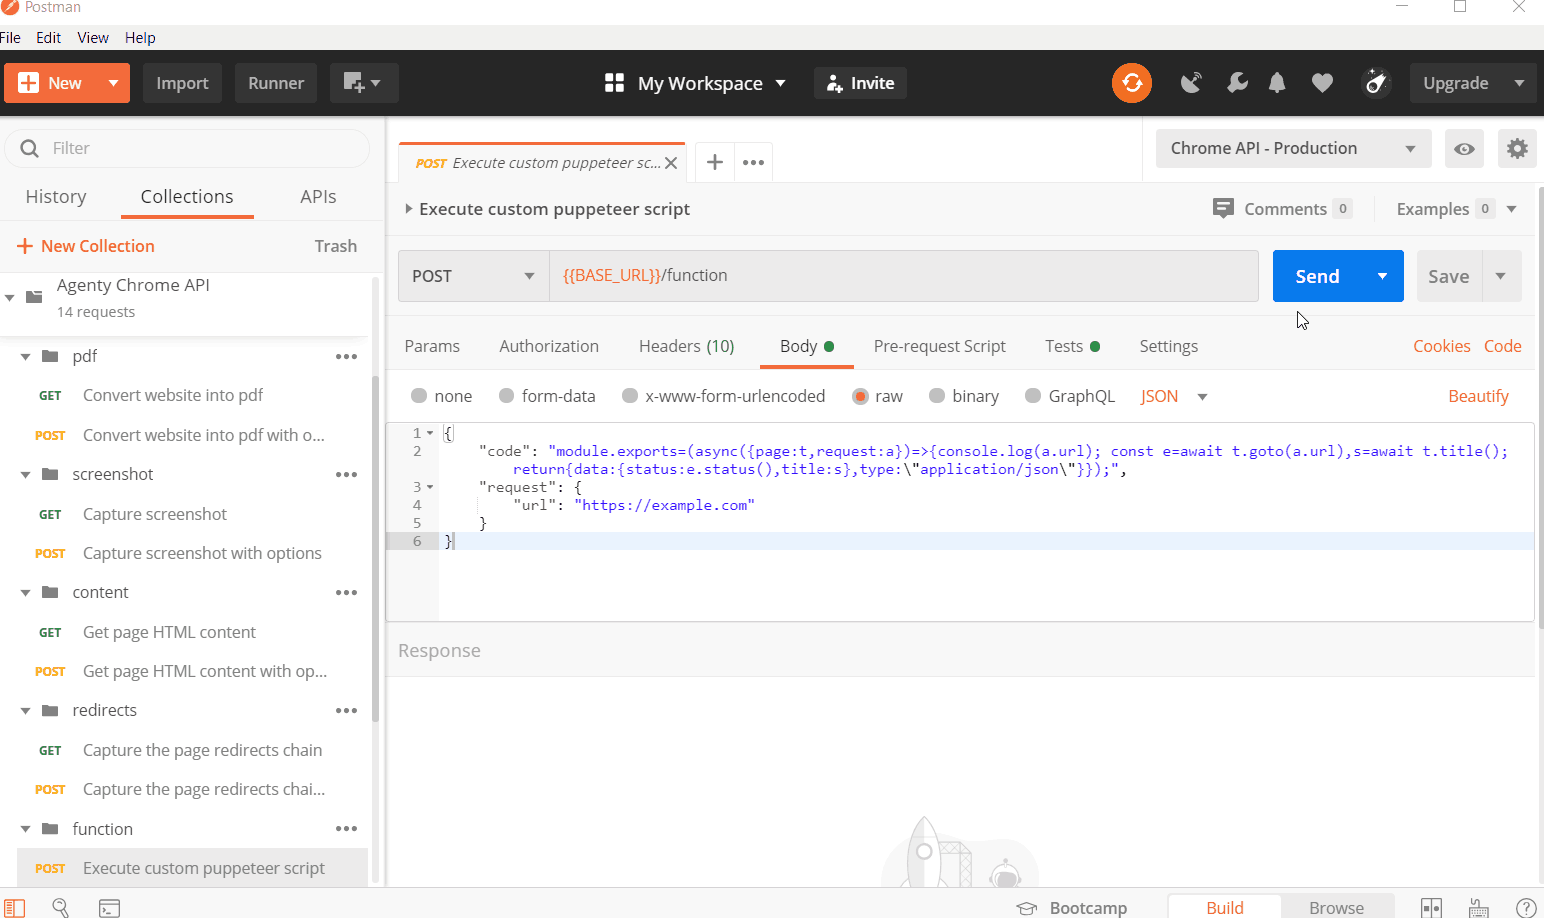Open Find and Replace magnifier icon
Viewport: 1544px width, 918px height.
point(61,907)
